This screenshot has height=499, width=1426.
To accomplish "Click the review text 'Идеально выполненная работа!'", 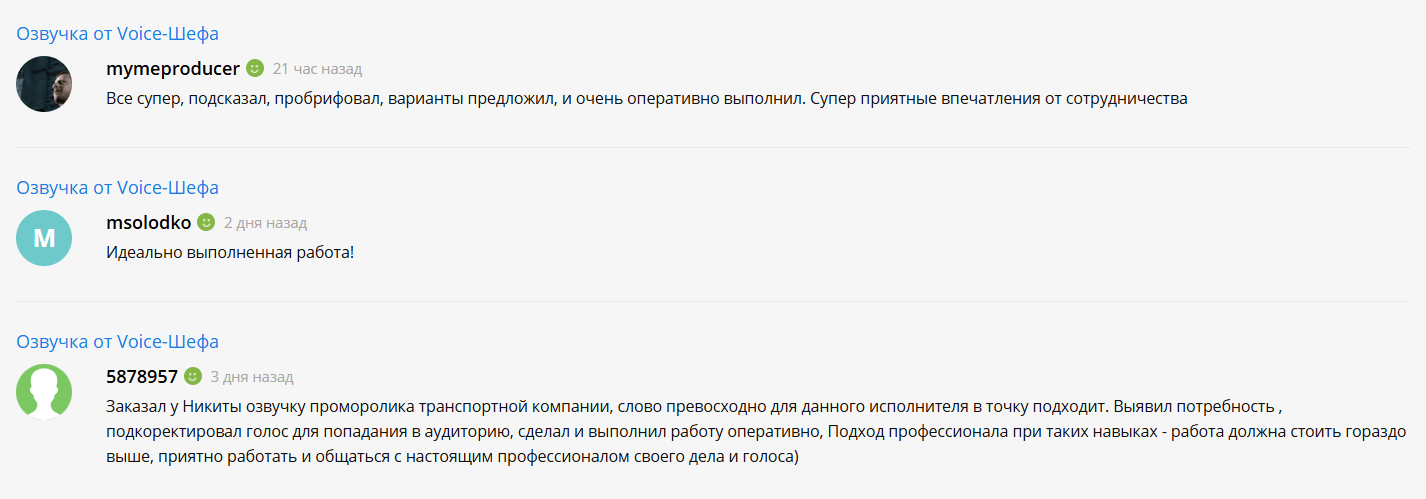I will [230, 253].
